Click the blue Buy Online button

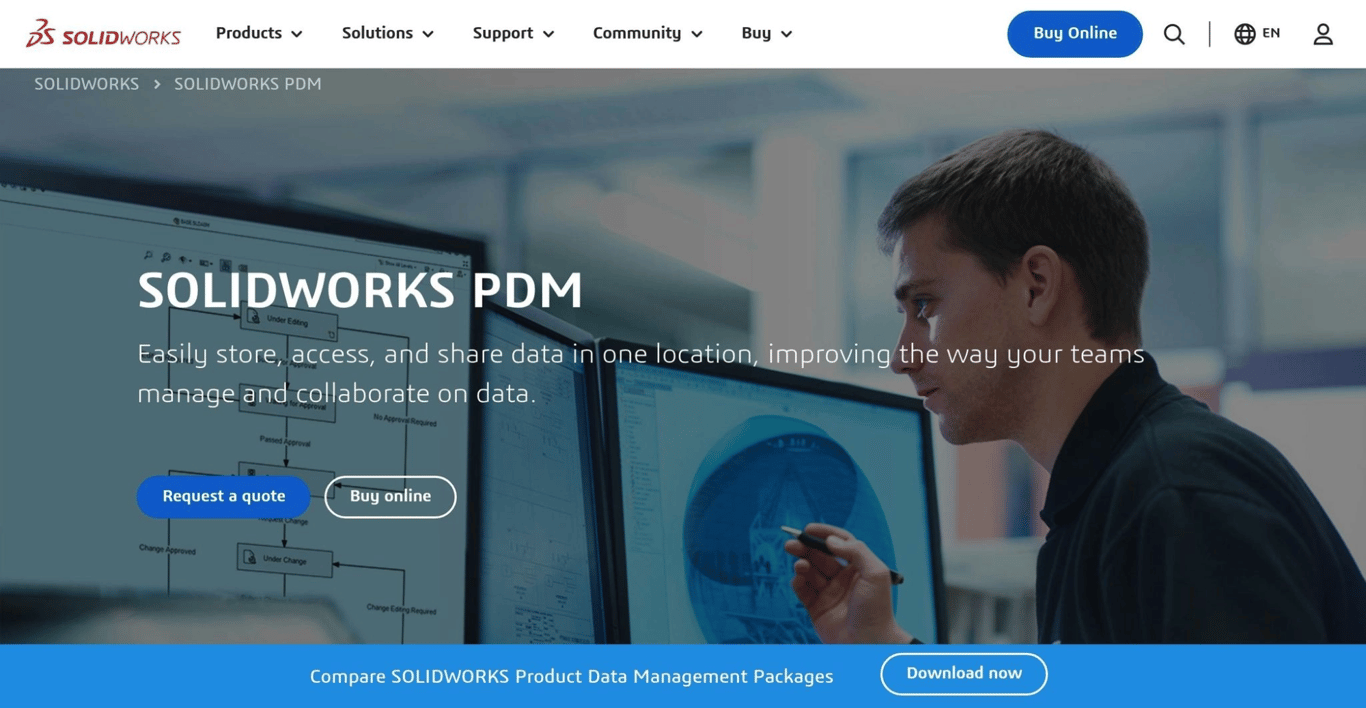pos(1075,34)
